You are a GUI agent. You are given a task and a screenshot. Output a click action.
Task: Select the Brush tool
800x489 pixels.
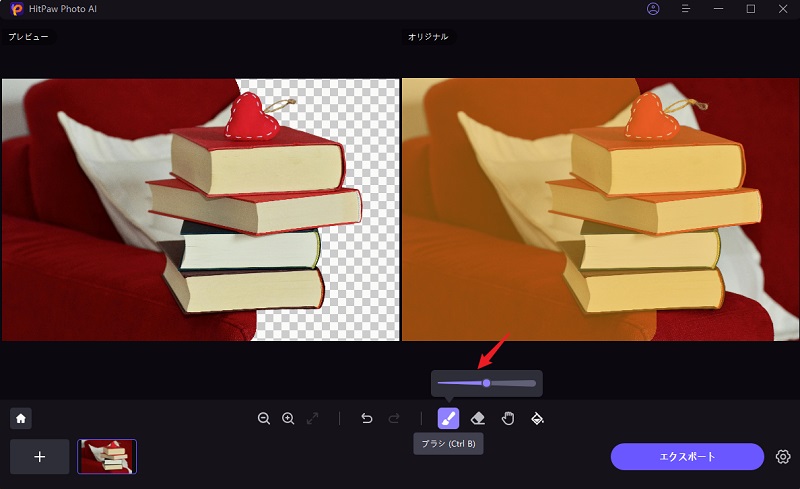click(448, 418)
